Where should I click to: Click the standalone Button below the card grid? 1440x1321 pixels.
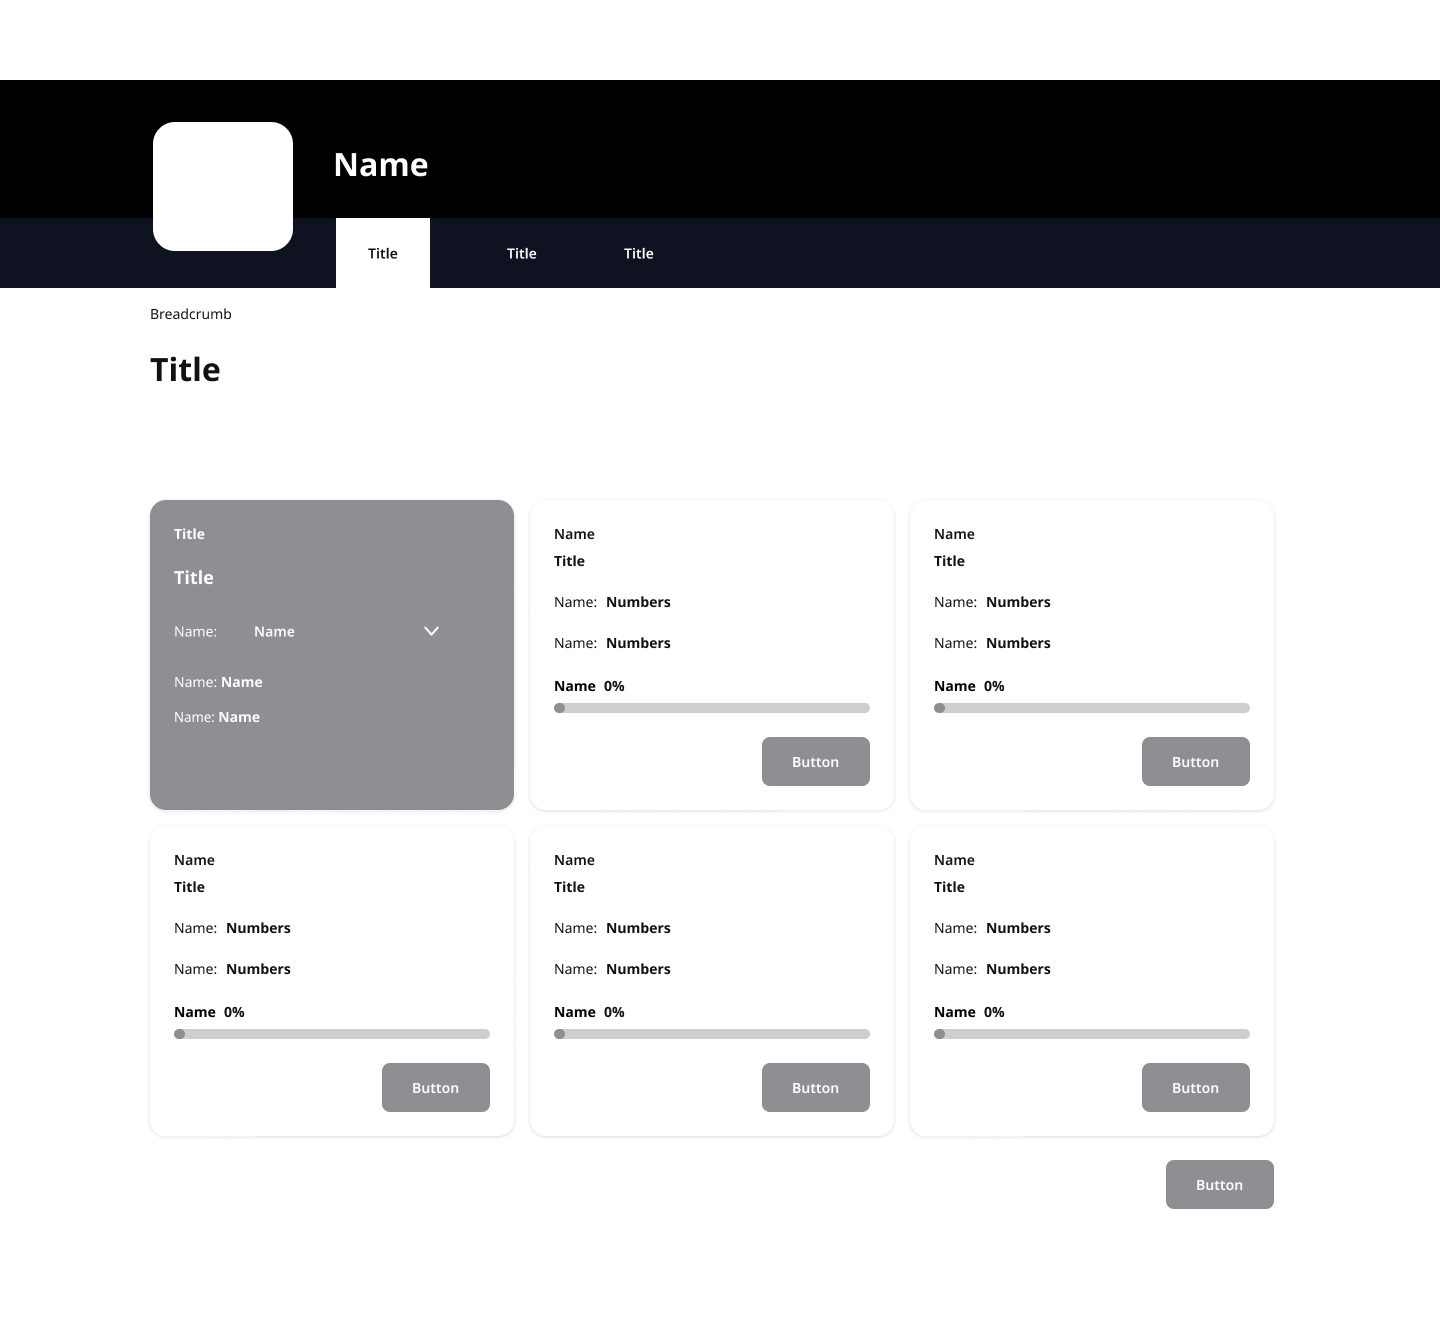1220,1184
